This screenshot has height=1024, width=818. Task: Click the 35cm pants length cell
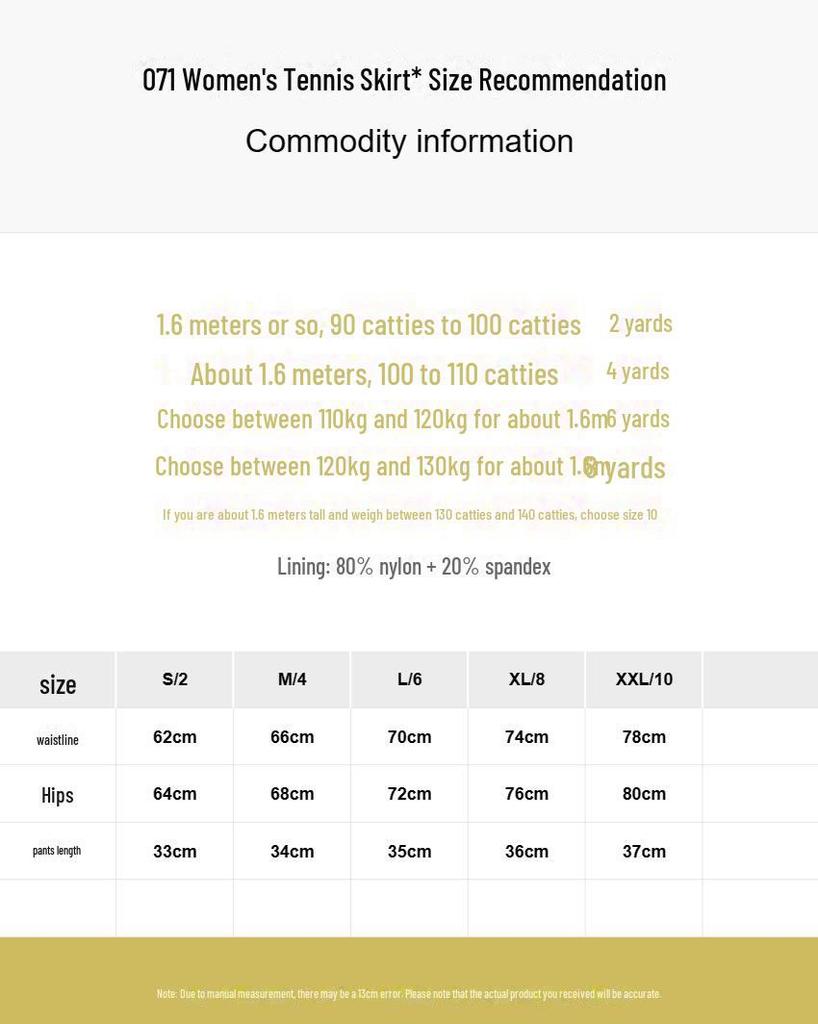click(409, 852)
